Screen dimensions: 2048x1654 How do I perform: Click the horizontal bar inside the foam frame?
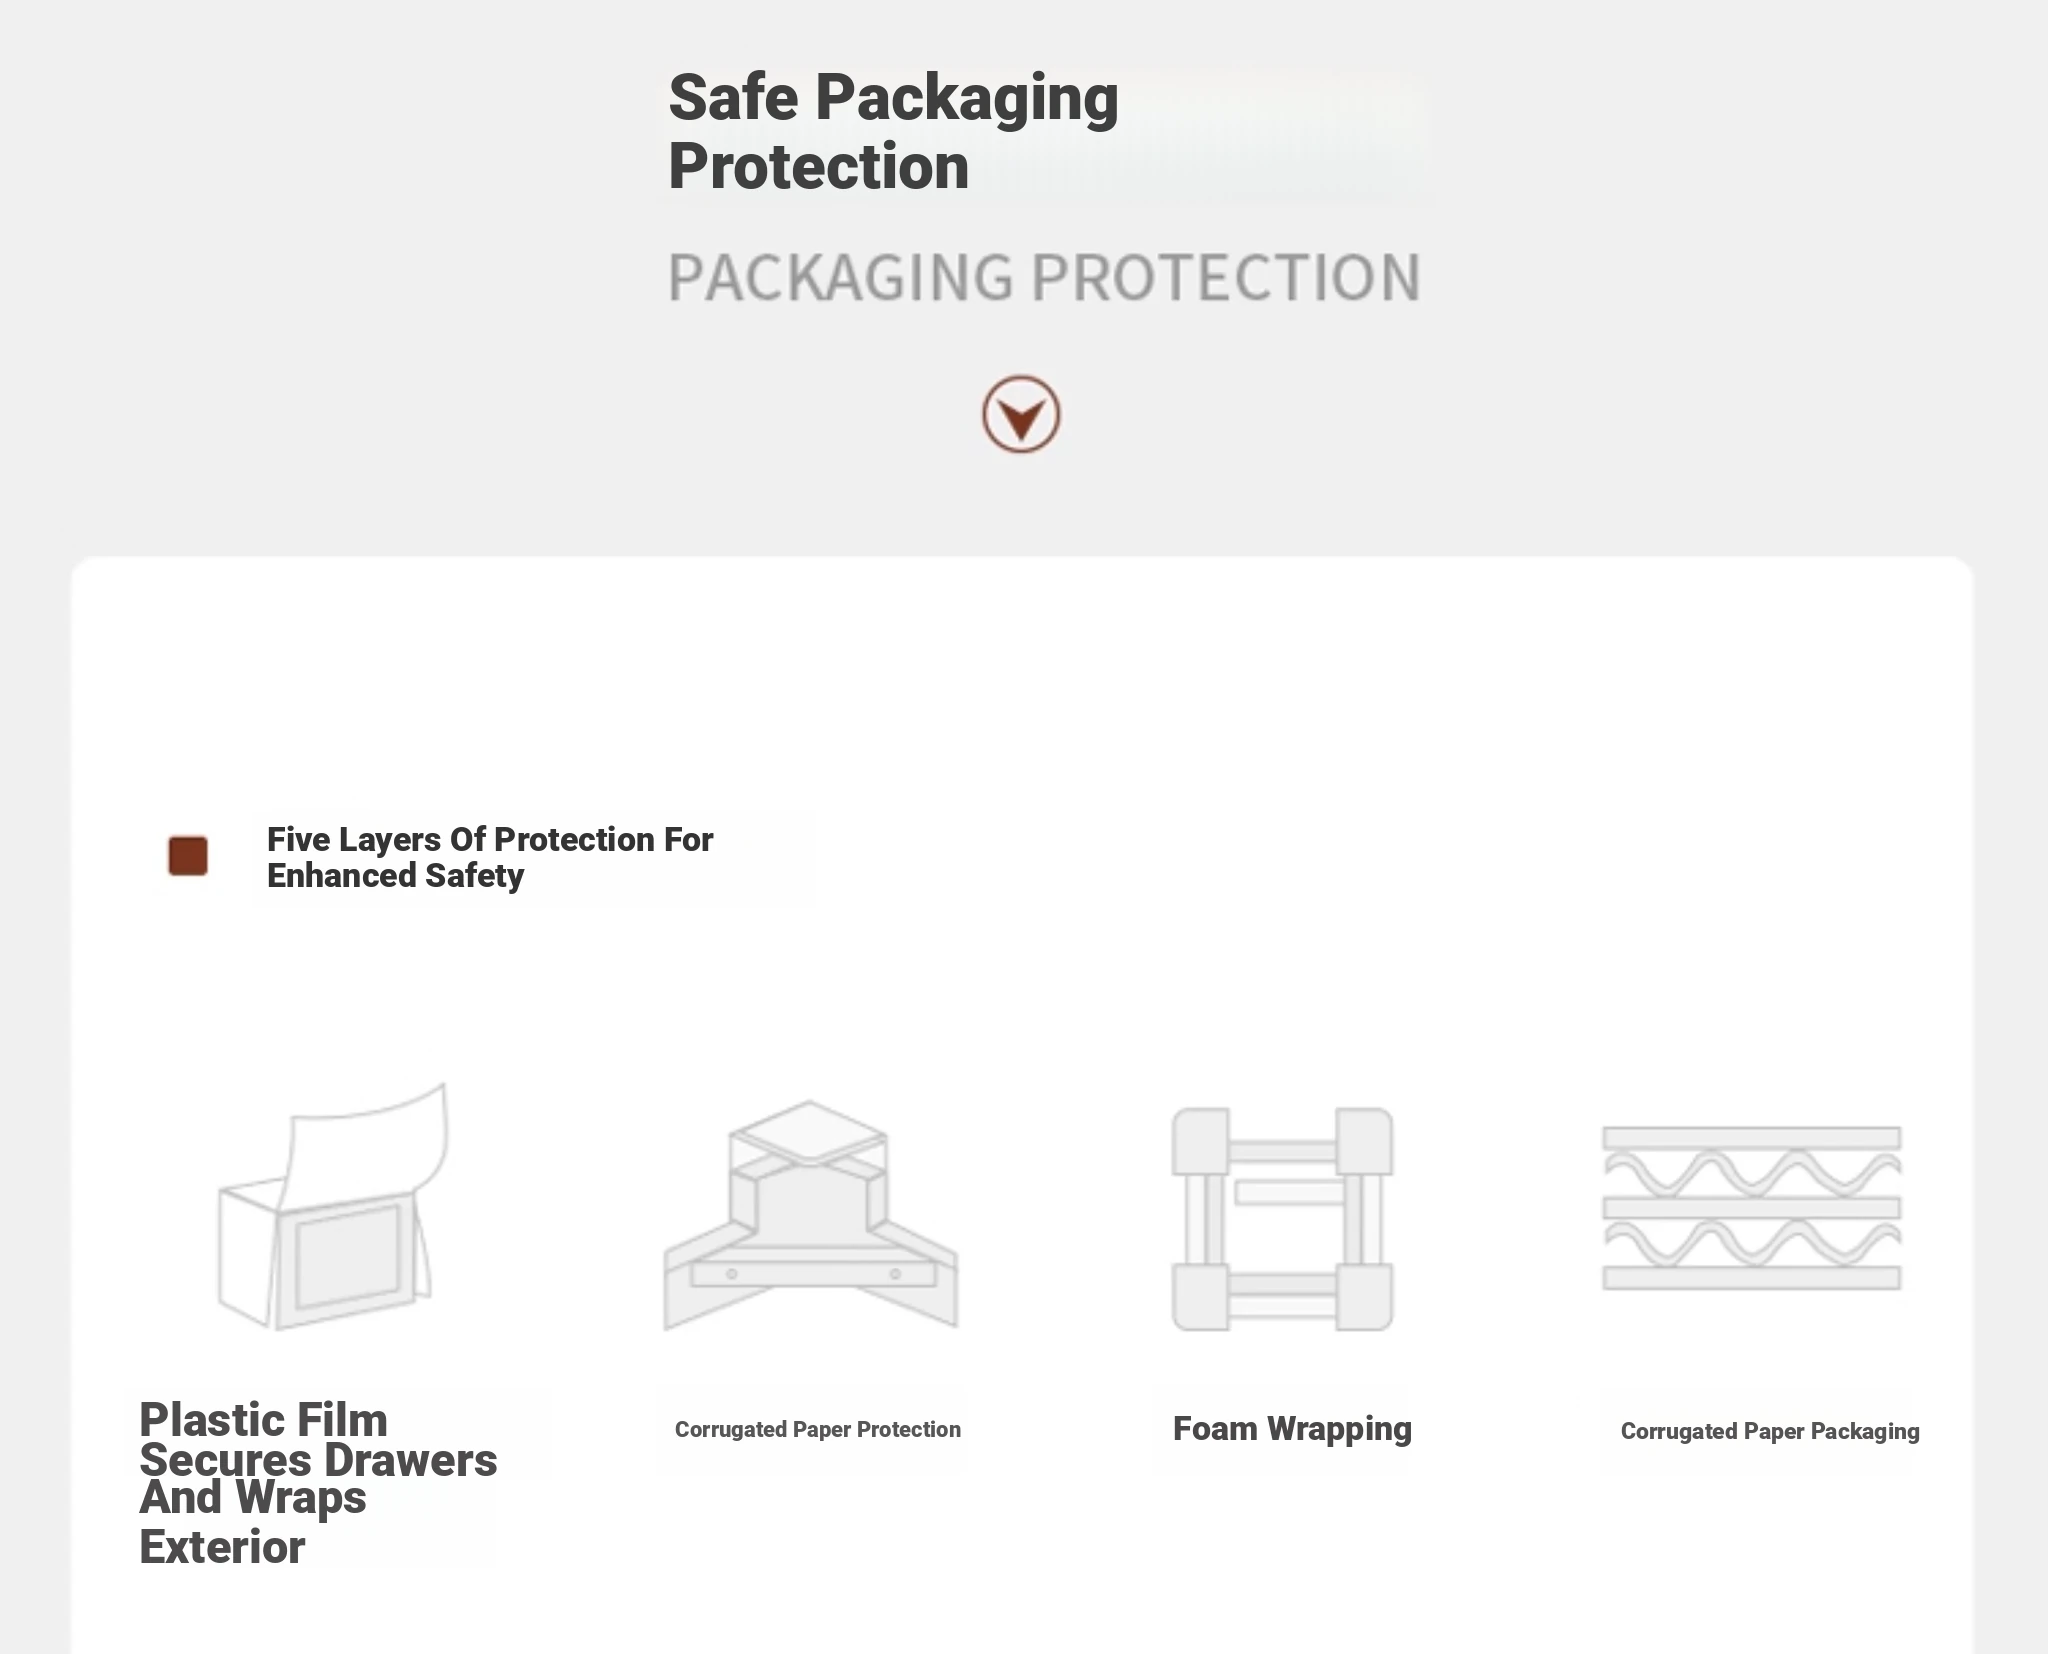click(1288, 1192)
